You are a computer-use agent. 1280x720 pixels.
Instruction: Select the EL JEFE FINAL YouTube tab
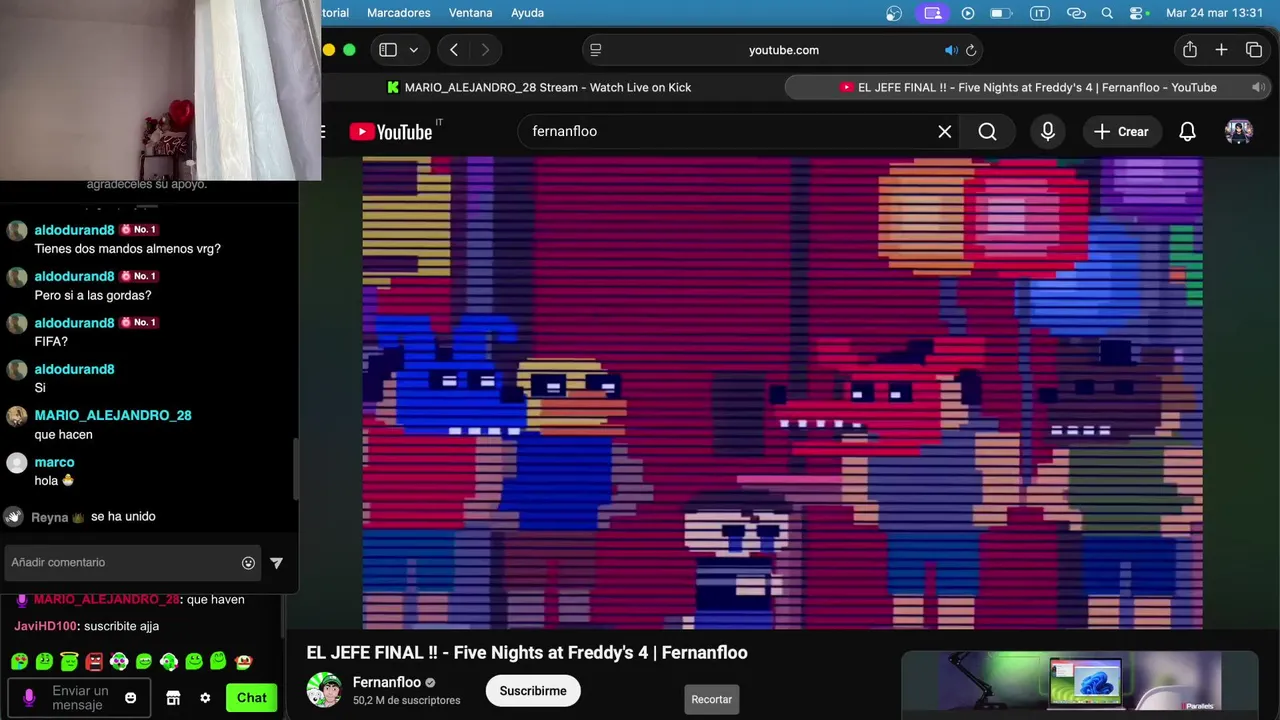(1027, 87)
